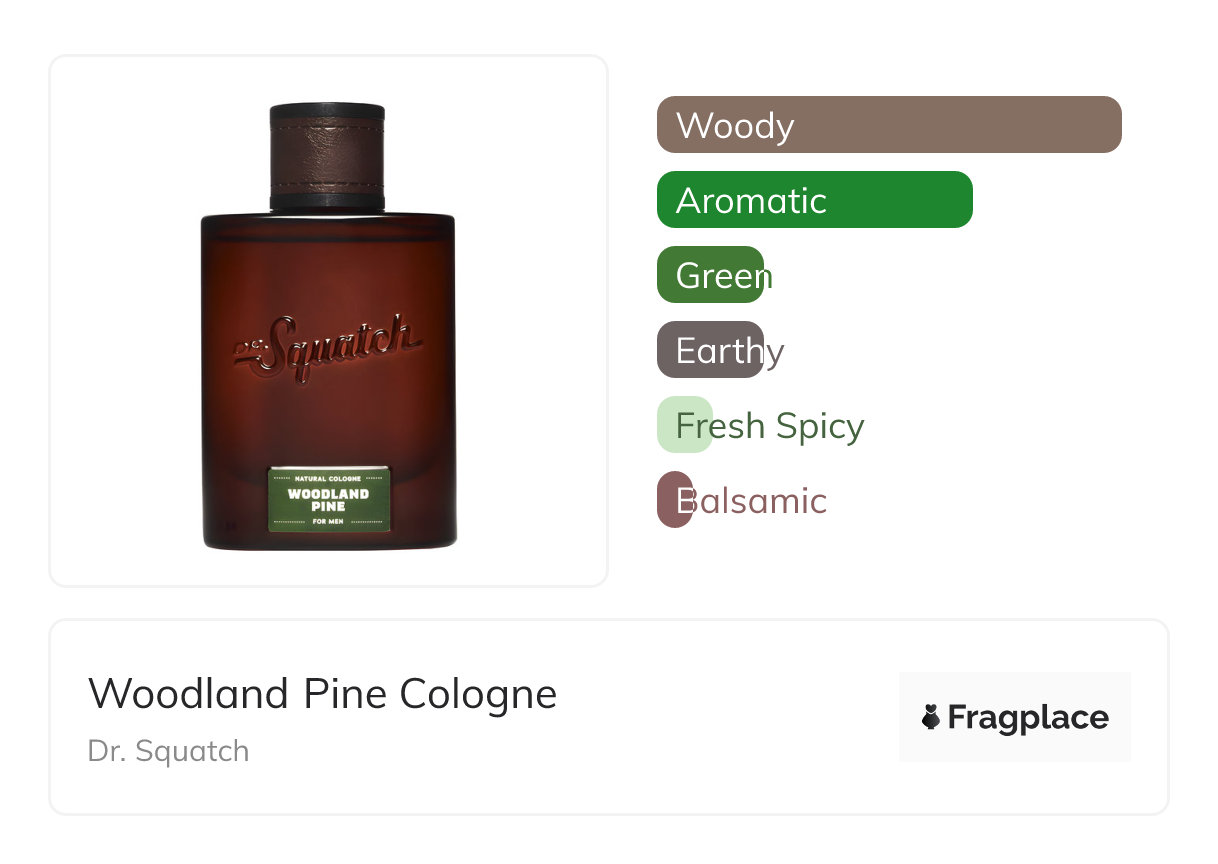Click the Fragplace wordmark text

(x=1028, y=717)
